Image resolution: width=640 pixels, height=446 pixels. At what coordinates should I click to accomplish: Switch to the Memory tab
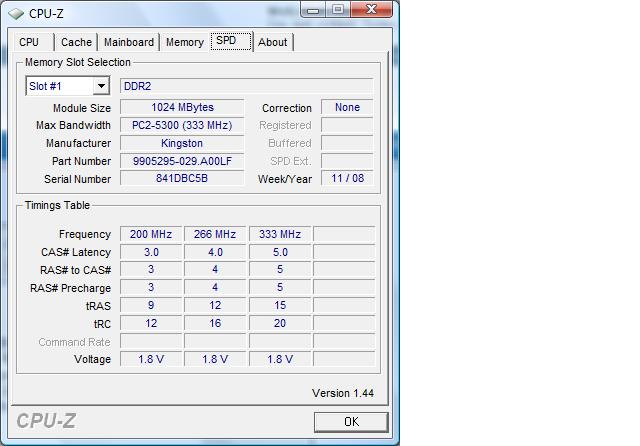[184, 42]
